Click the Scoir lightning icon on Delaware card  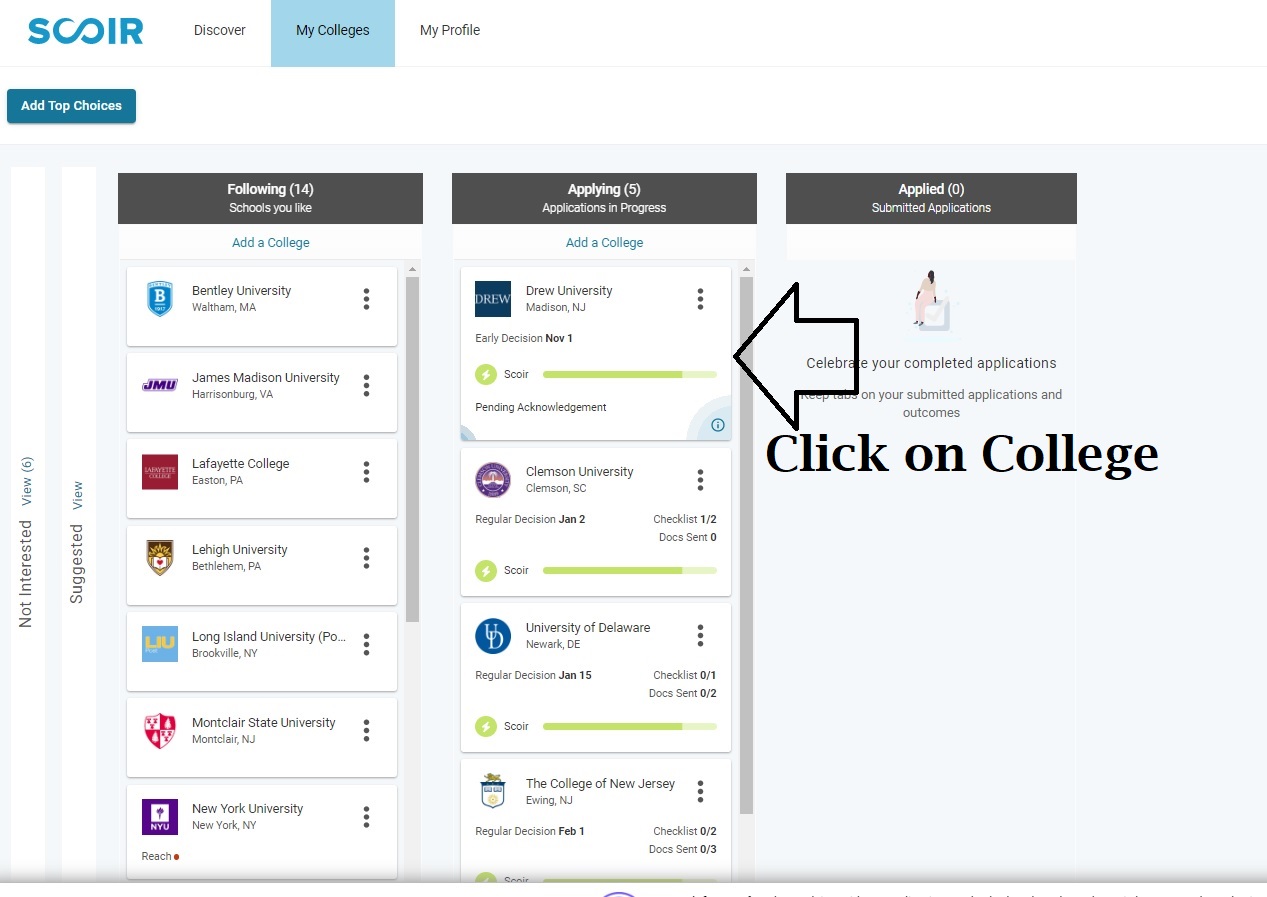coord(486,727)
